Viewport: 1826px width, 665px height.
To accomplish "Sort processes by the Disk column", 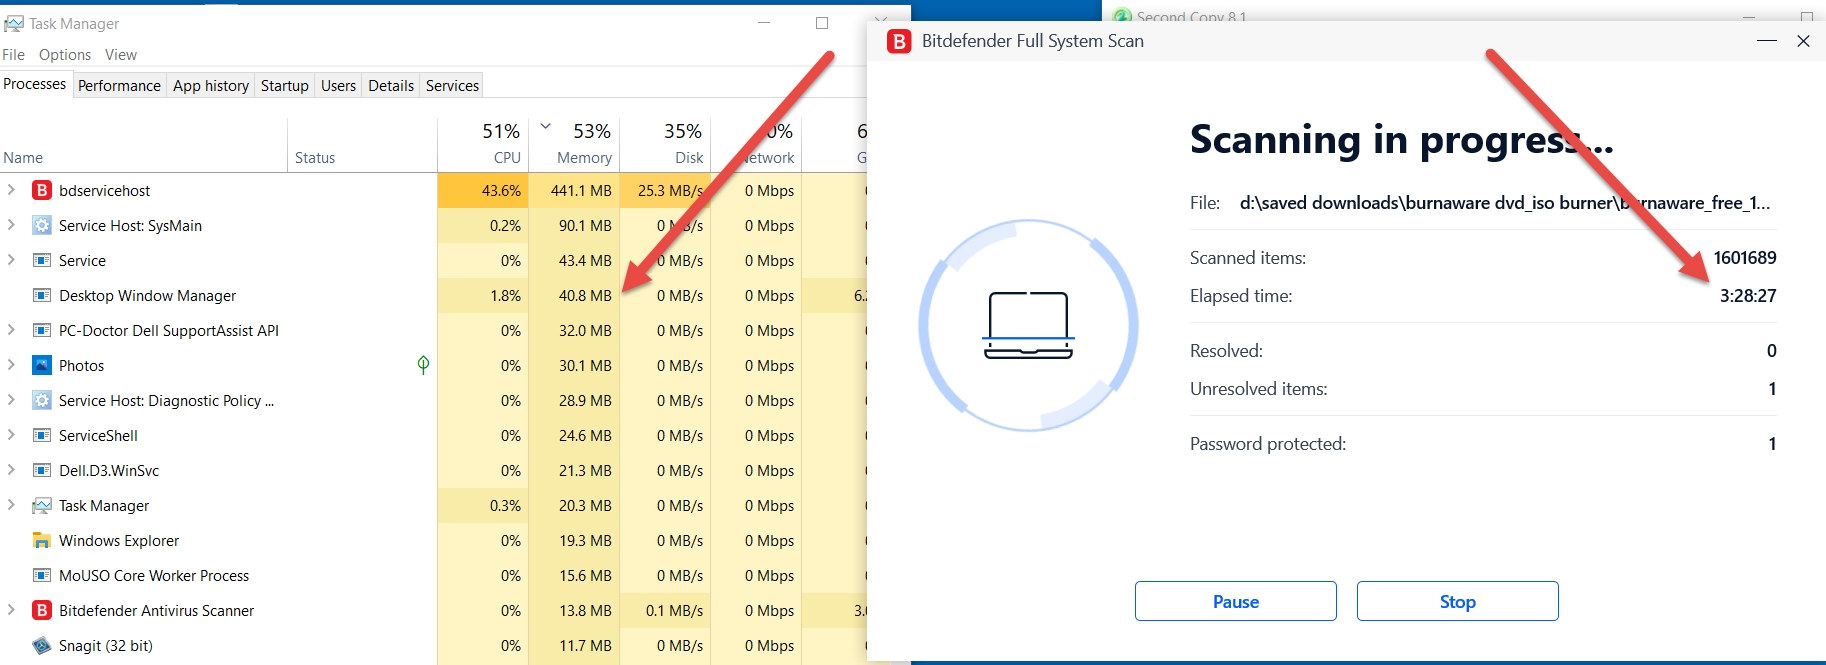I will click(x=665, y=146).
